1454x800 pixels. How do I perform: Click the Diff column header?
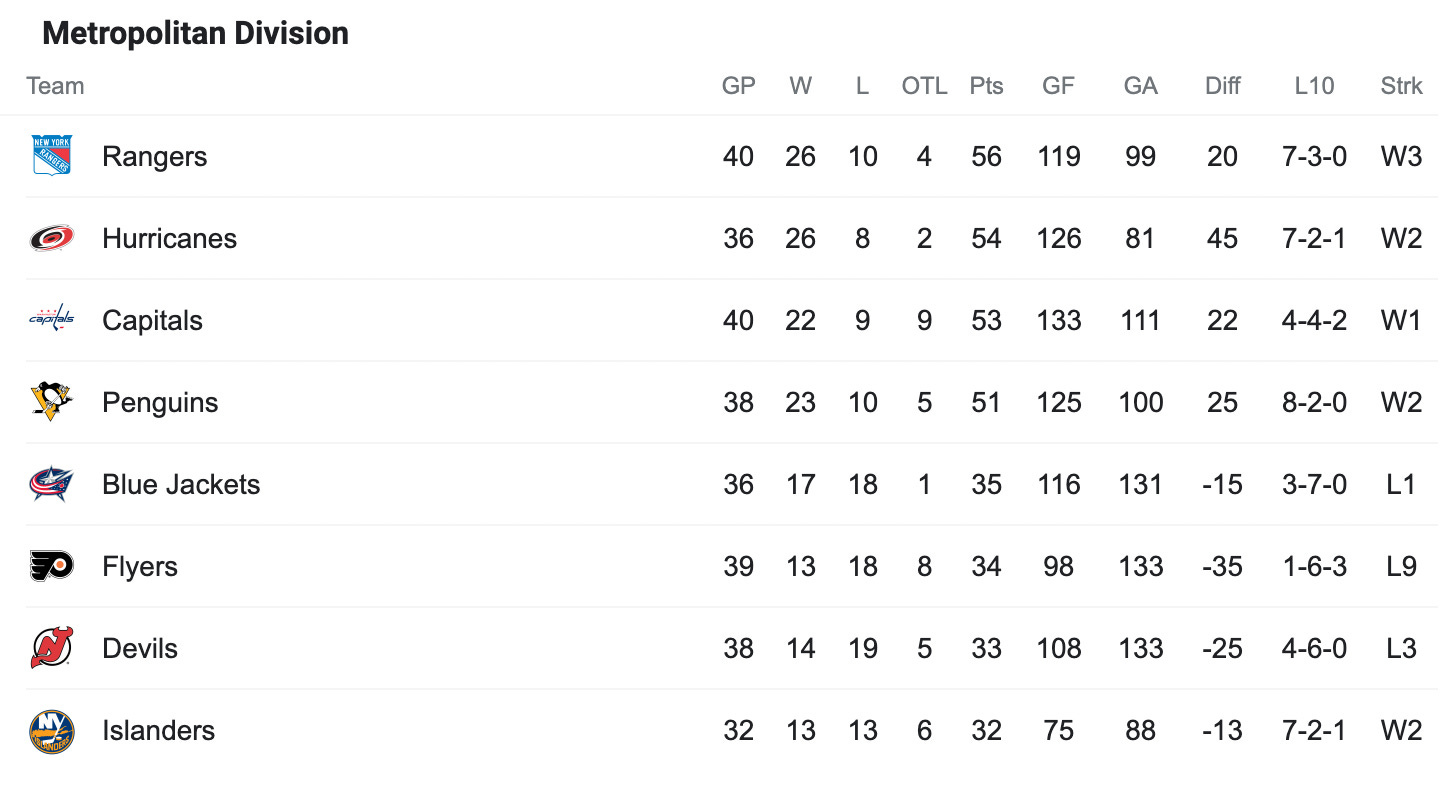[x=1222, y=86]
